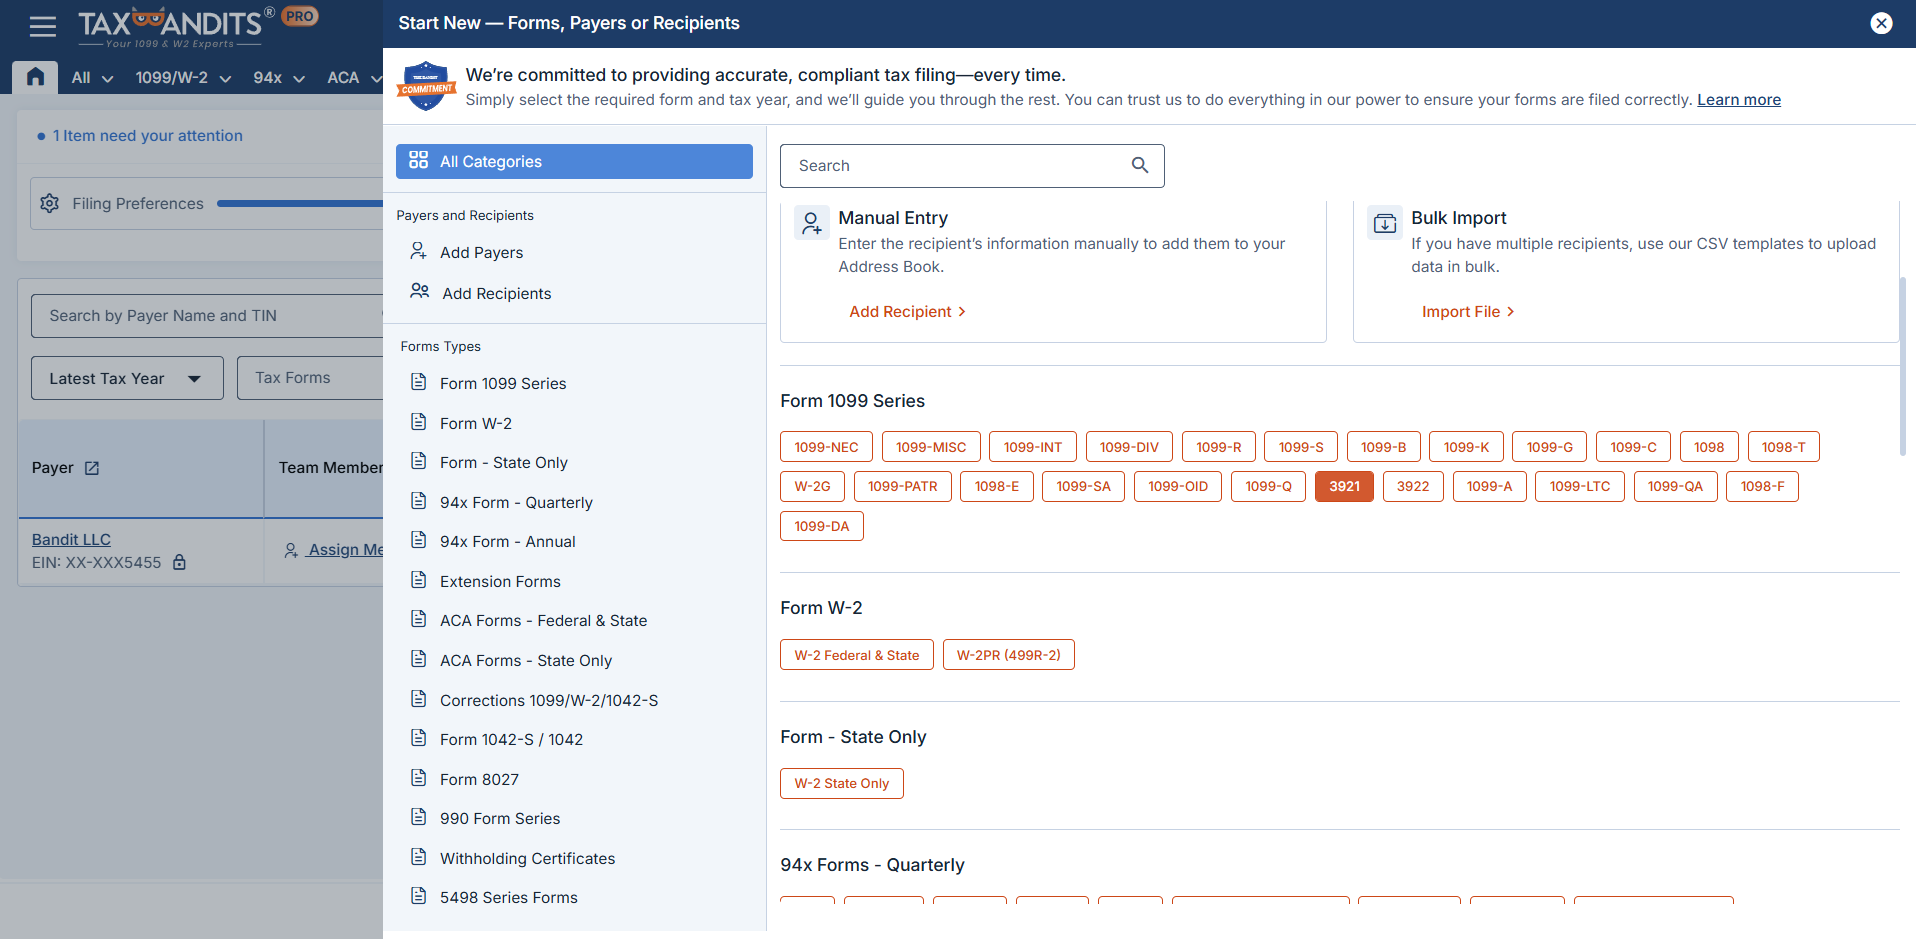This screenshot has width=1916, height=939.
Task: Click the Manual Entry person icon
Action: tap(812, 223)
